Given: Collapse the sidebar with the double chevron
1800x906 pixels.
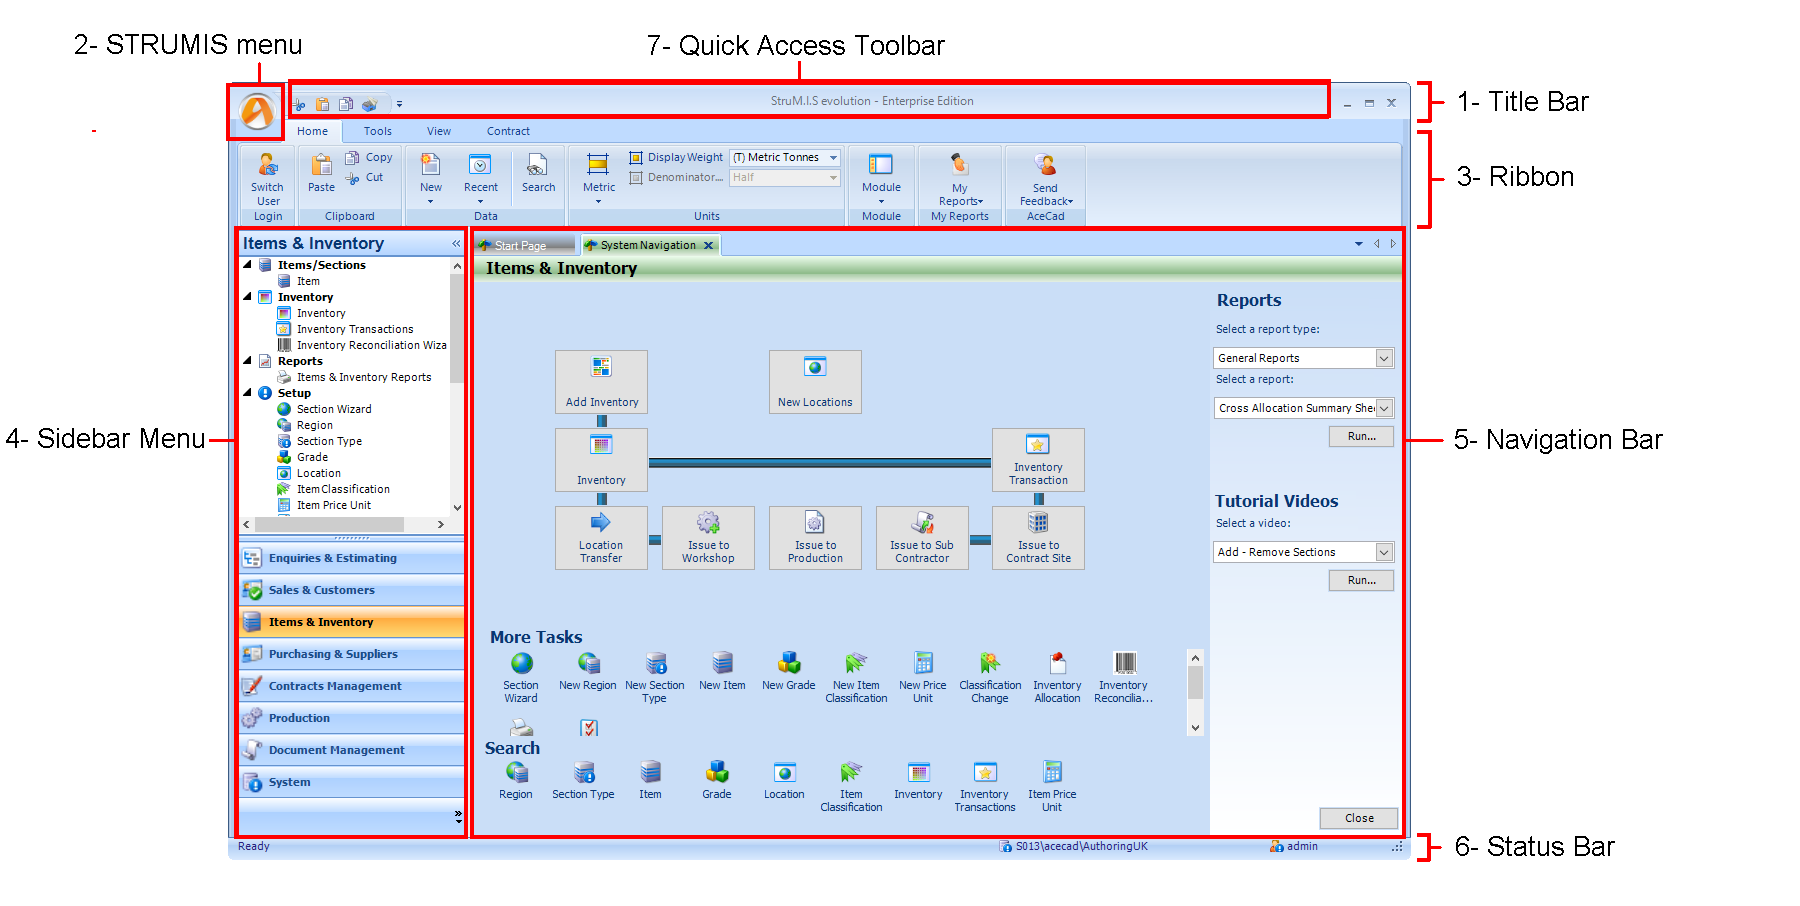Looking at the screenshot, I should tap(456, 243).
